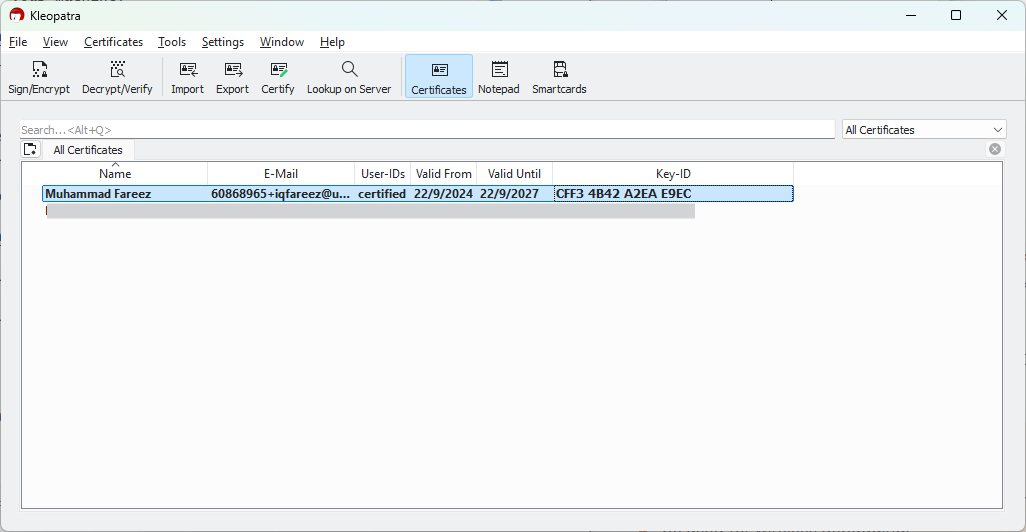Open the Certificates menu
The height and width of the screenshot is (532, 1026).
(x=113, y=42)
